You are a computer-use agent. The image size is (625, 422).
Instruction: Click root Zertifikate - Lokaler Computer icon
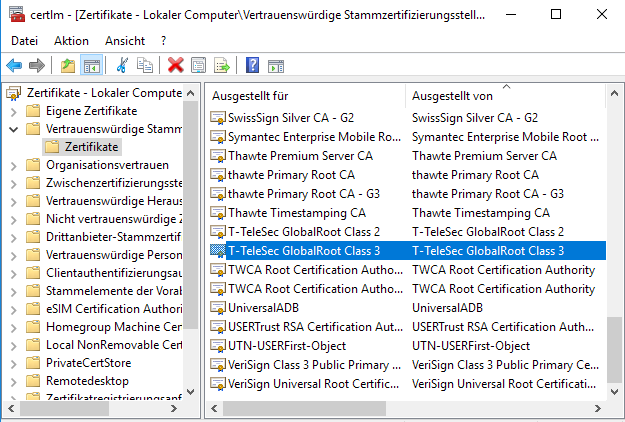point(14,93)
